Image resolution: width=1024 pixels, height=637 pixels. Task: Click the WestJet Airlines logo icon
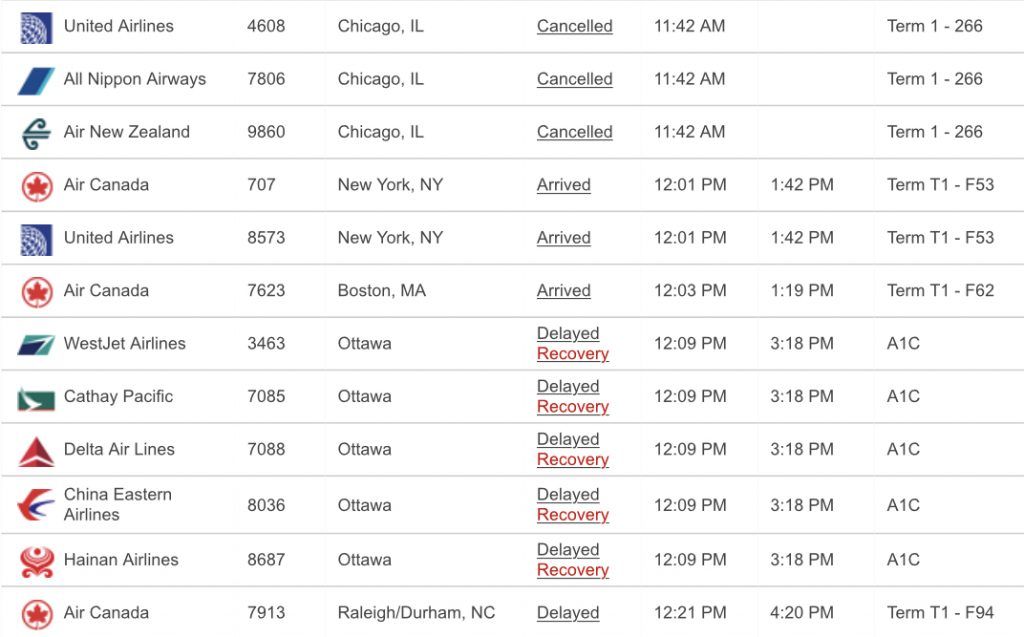(x=36, y=345)
